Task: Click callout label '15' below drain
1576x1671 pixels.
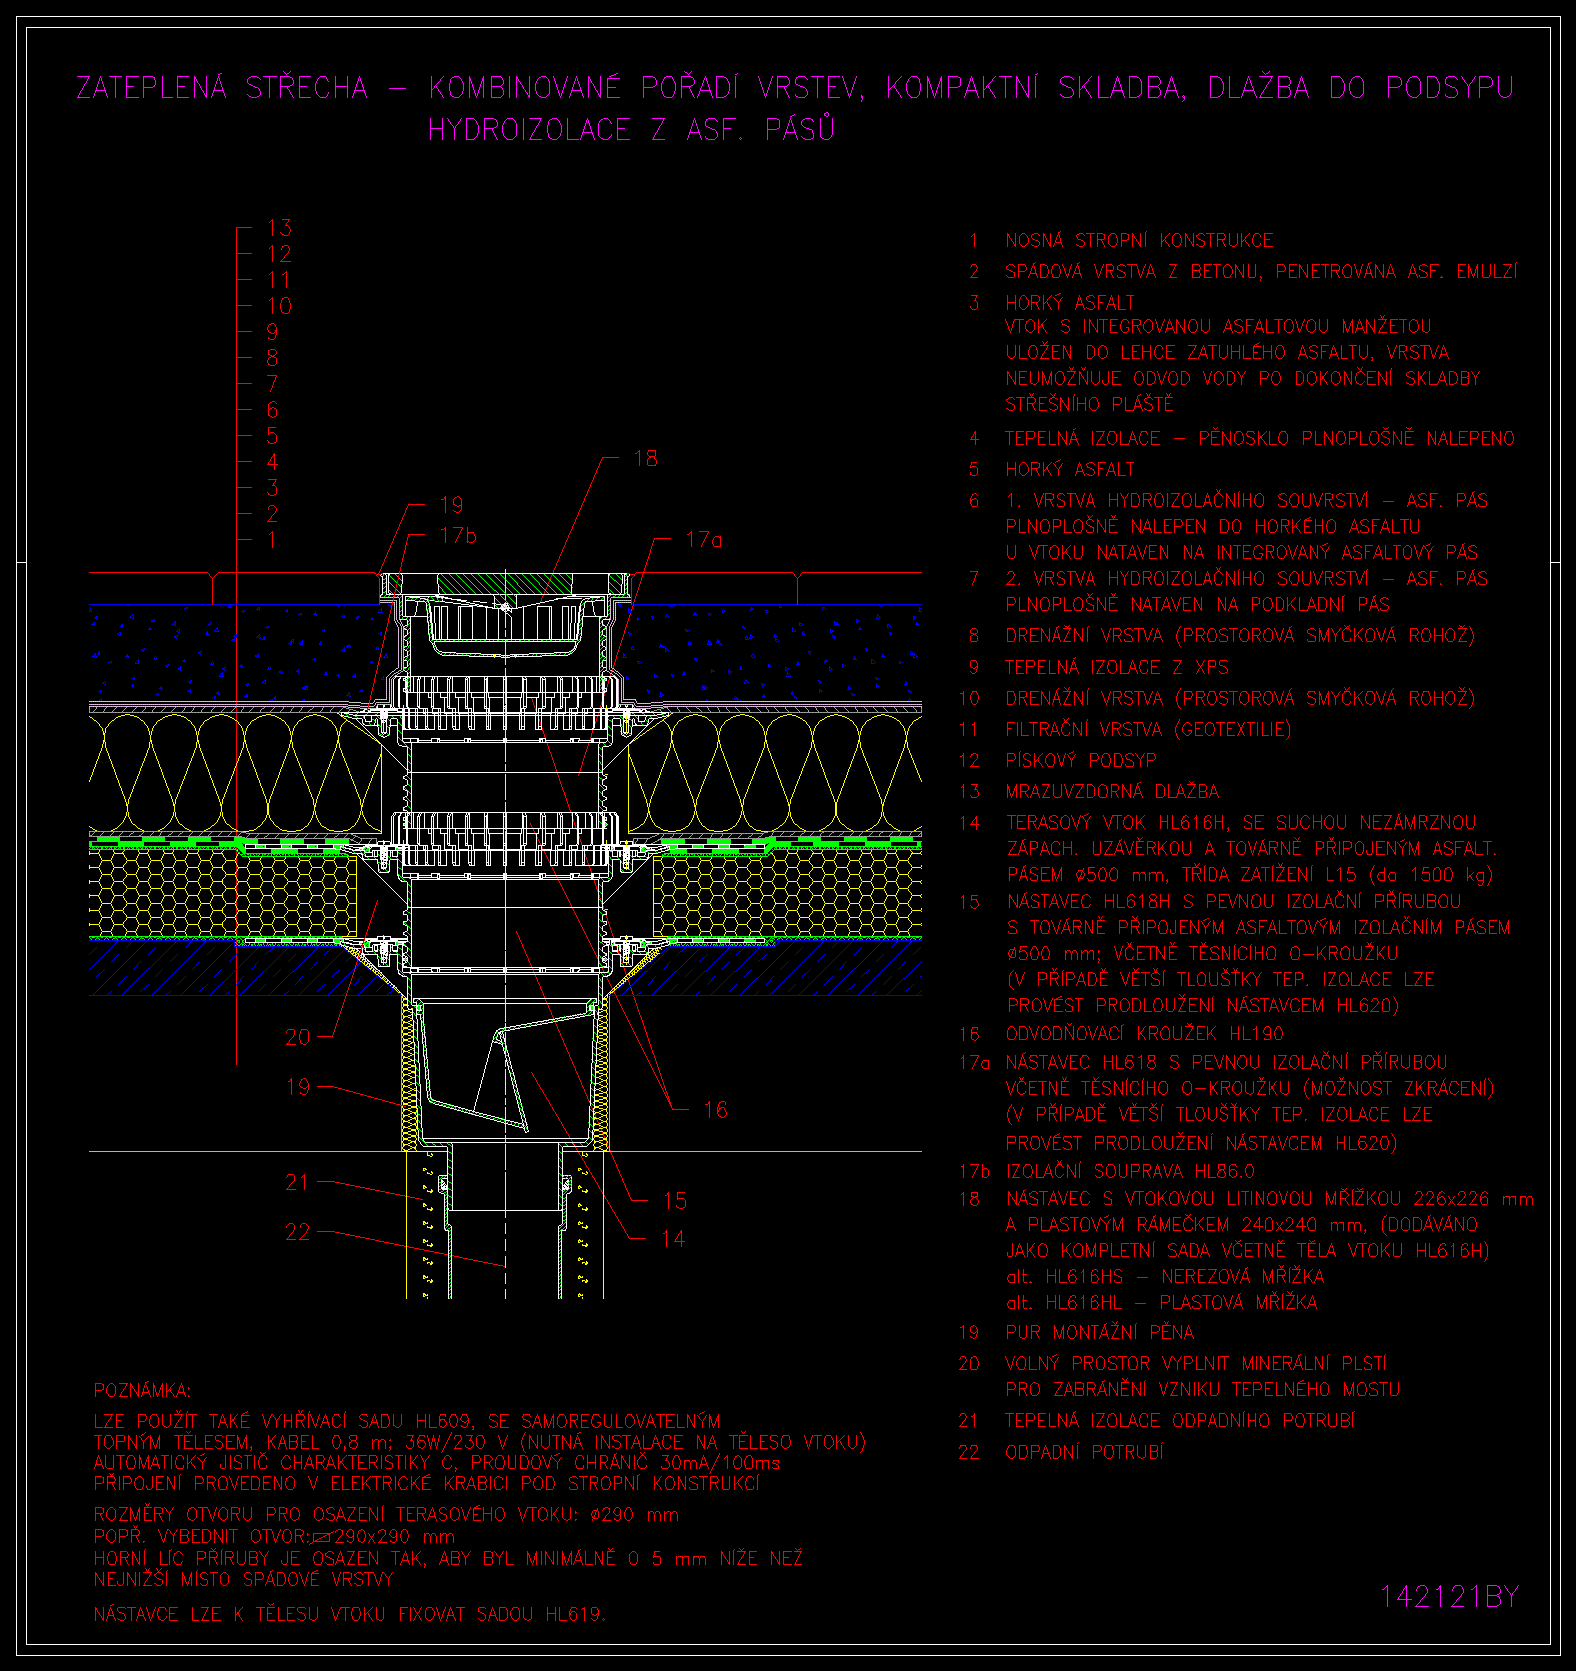Action: pos(674,1200)
